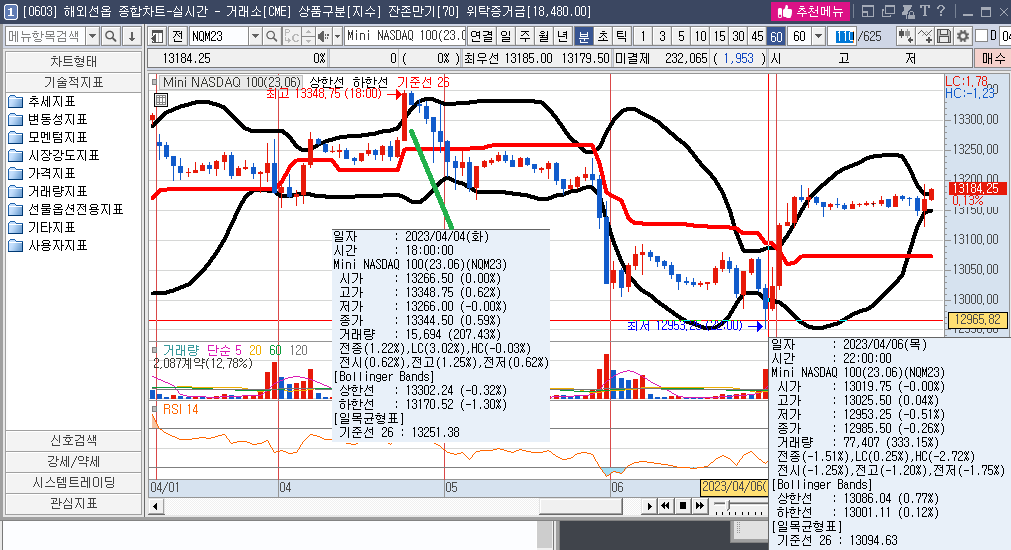Click the chart grid/table icon near top-left
This screenshot has height=550, width=1011.
pos(161,99)
